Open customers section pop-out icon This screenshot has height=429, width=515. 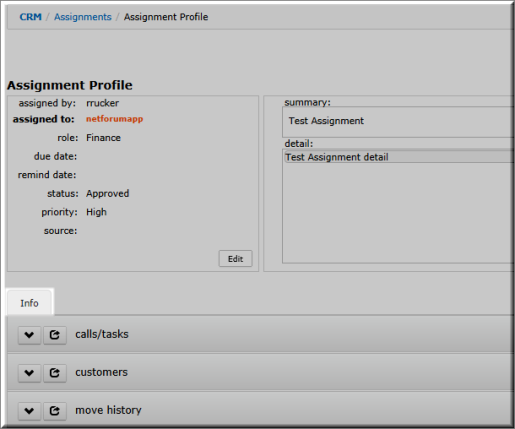[x=55, y=373]
